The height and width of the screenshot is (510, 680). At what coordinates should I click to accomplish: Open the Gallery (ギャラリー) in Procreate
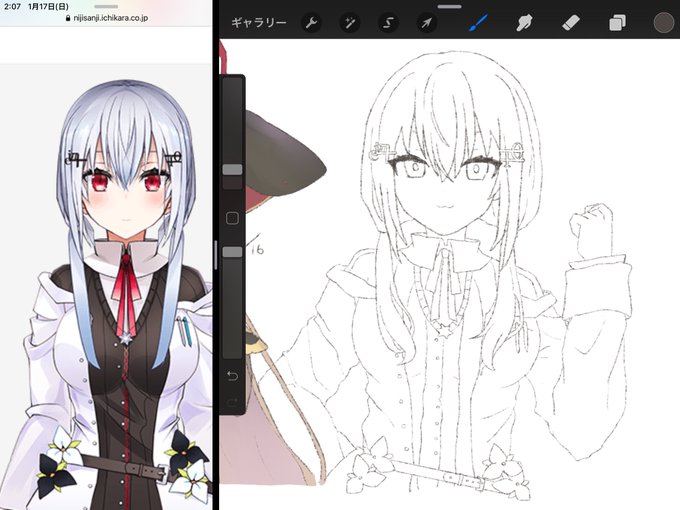[x=258, y=23]
